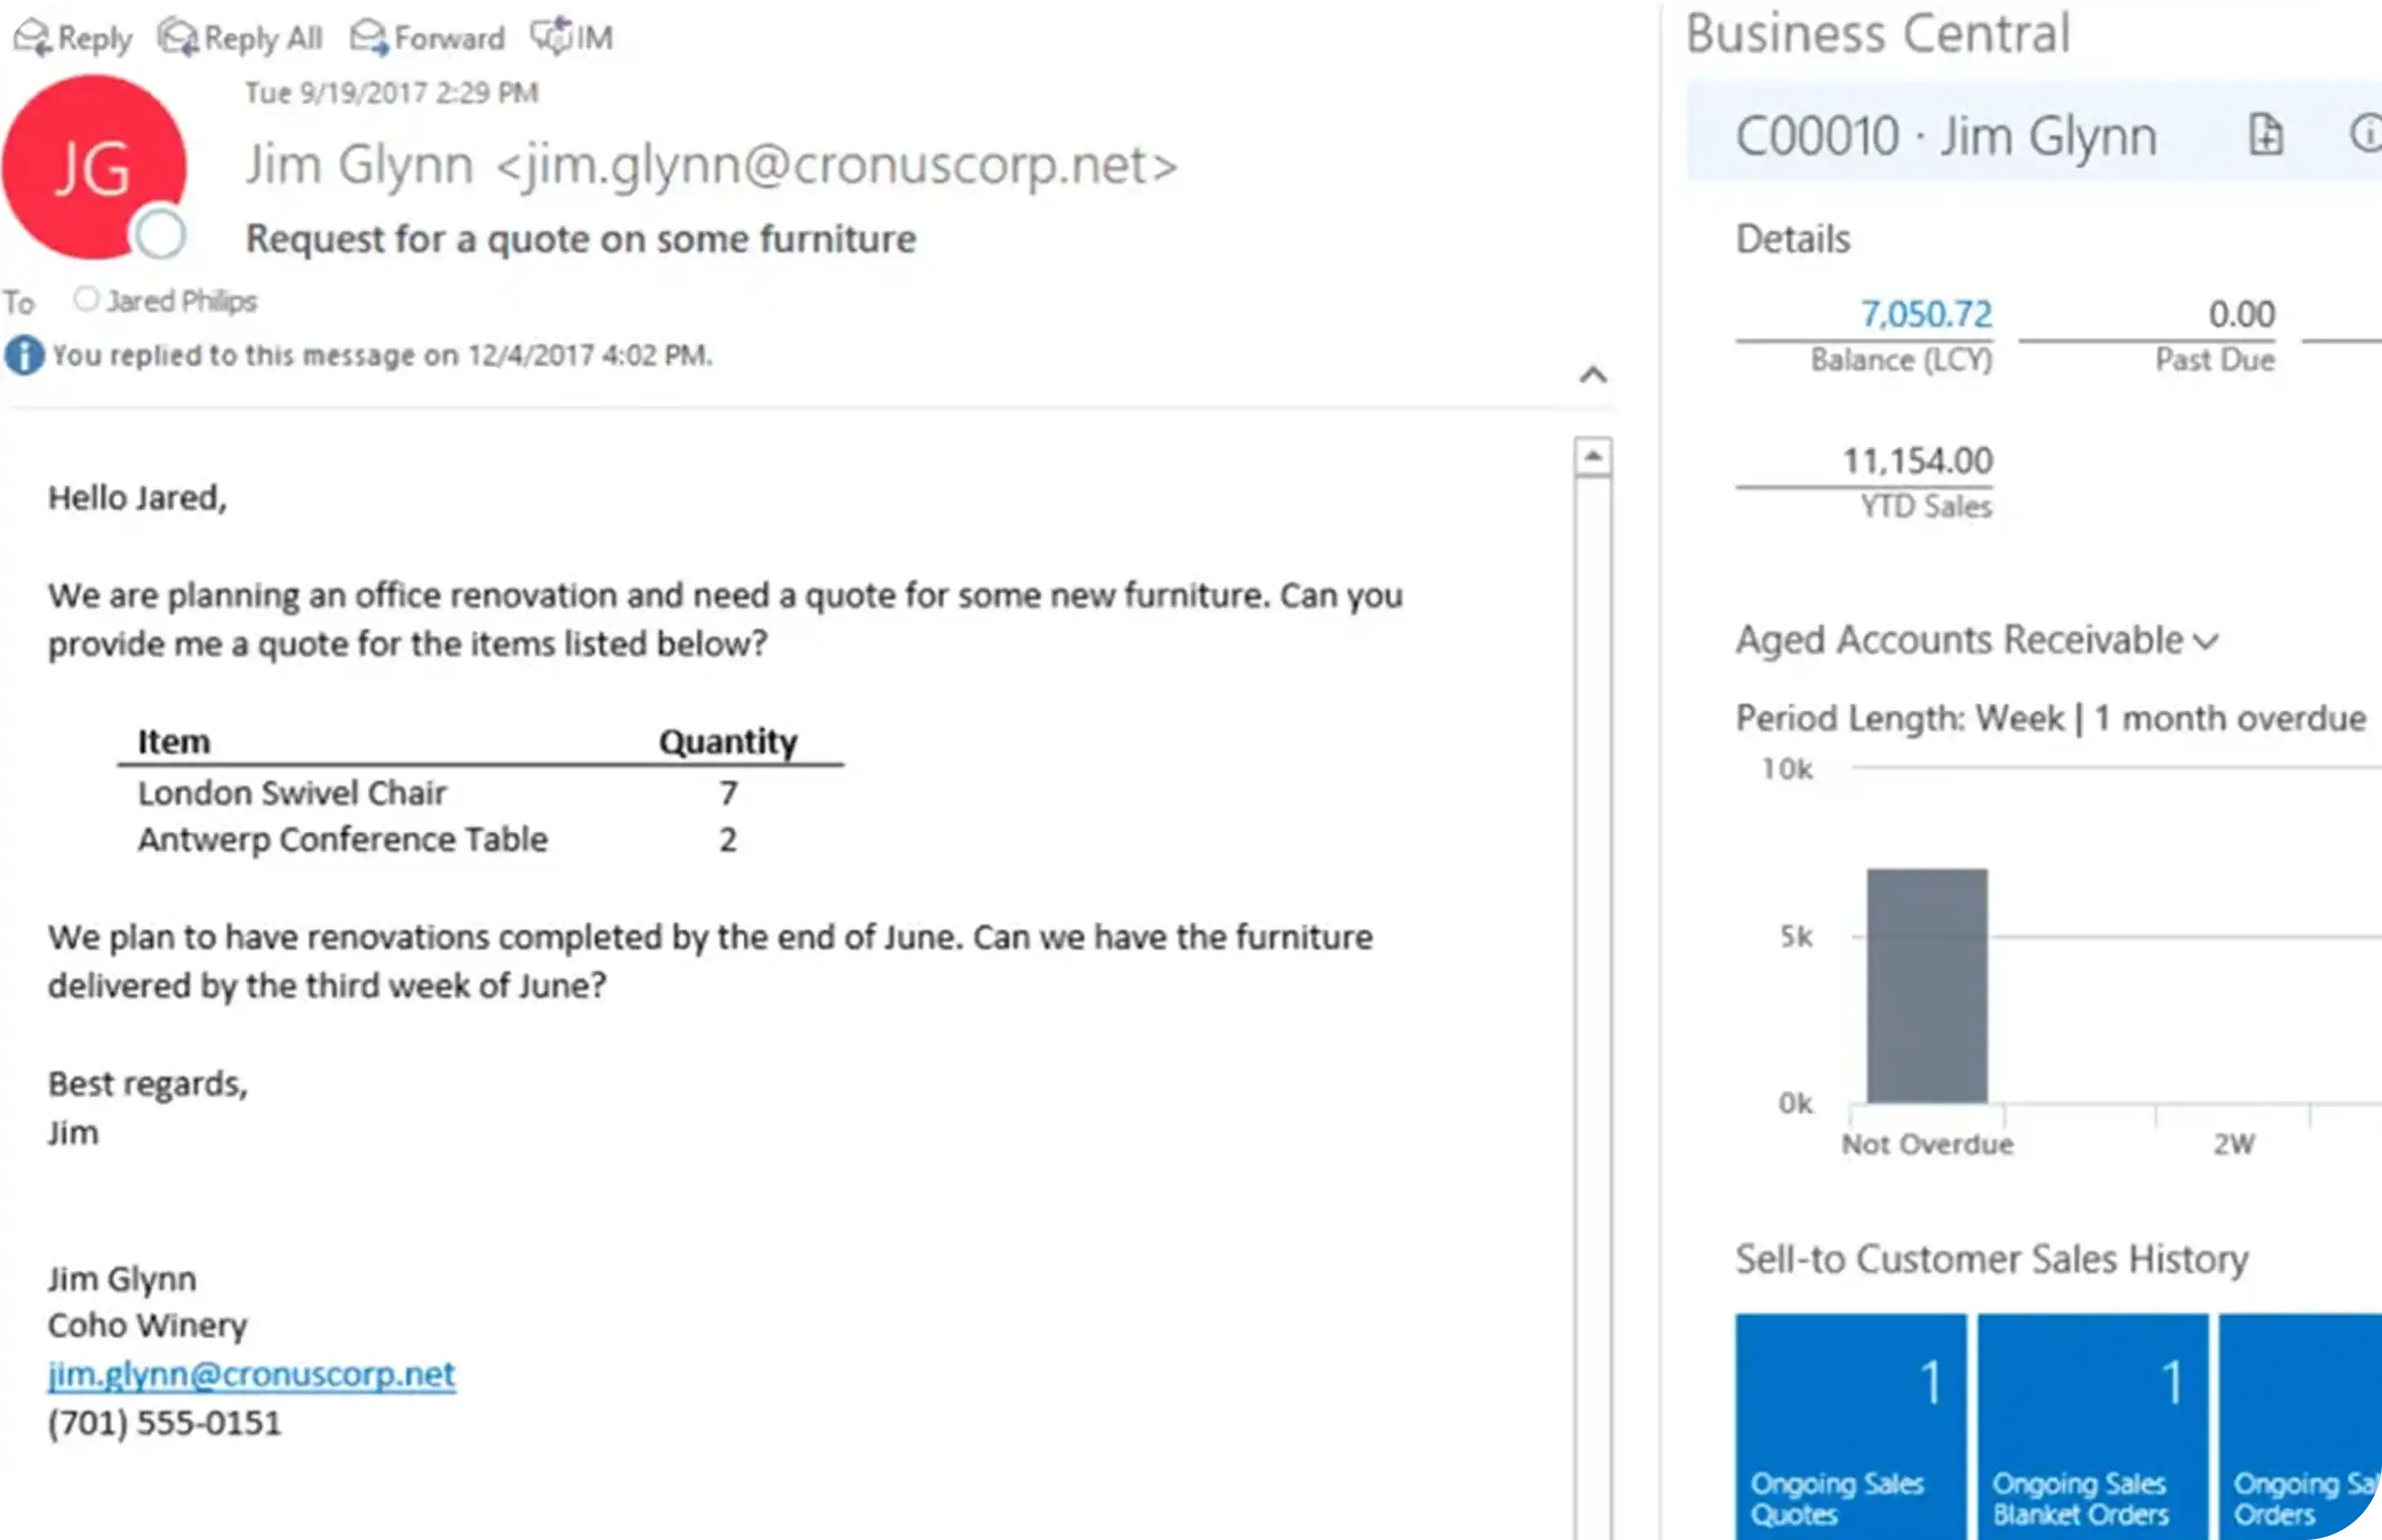2382x1540 pixels.
Task: Click the scroll up arrow in the message body
Action: pyautogui.click(x=1592, y=457)
